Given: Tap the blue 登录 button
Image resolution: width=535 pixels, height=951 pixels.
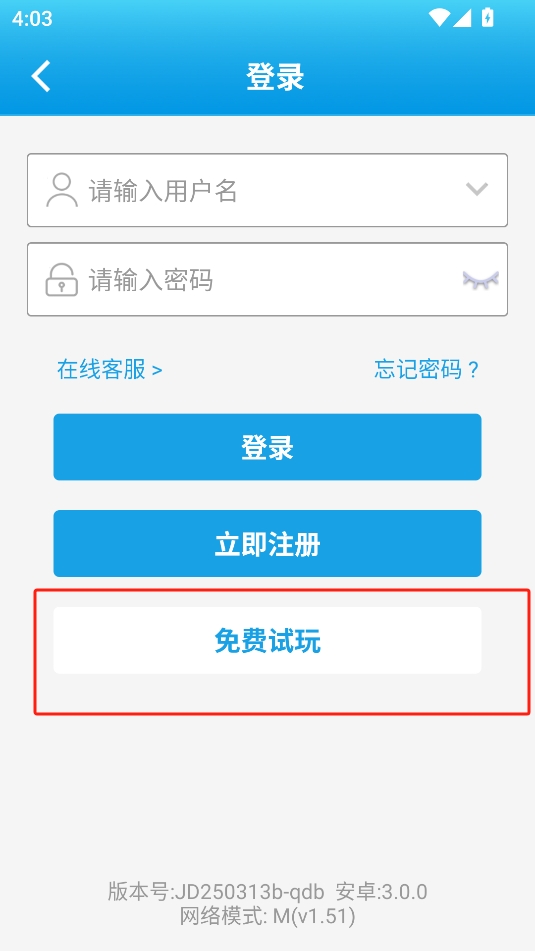Looking at the screenshot, I should (268, 447).
